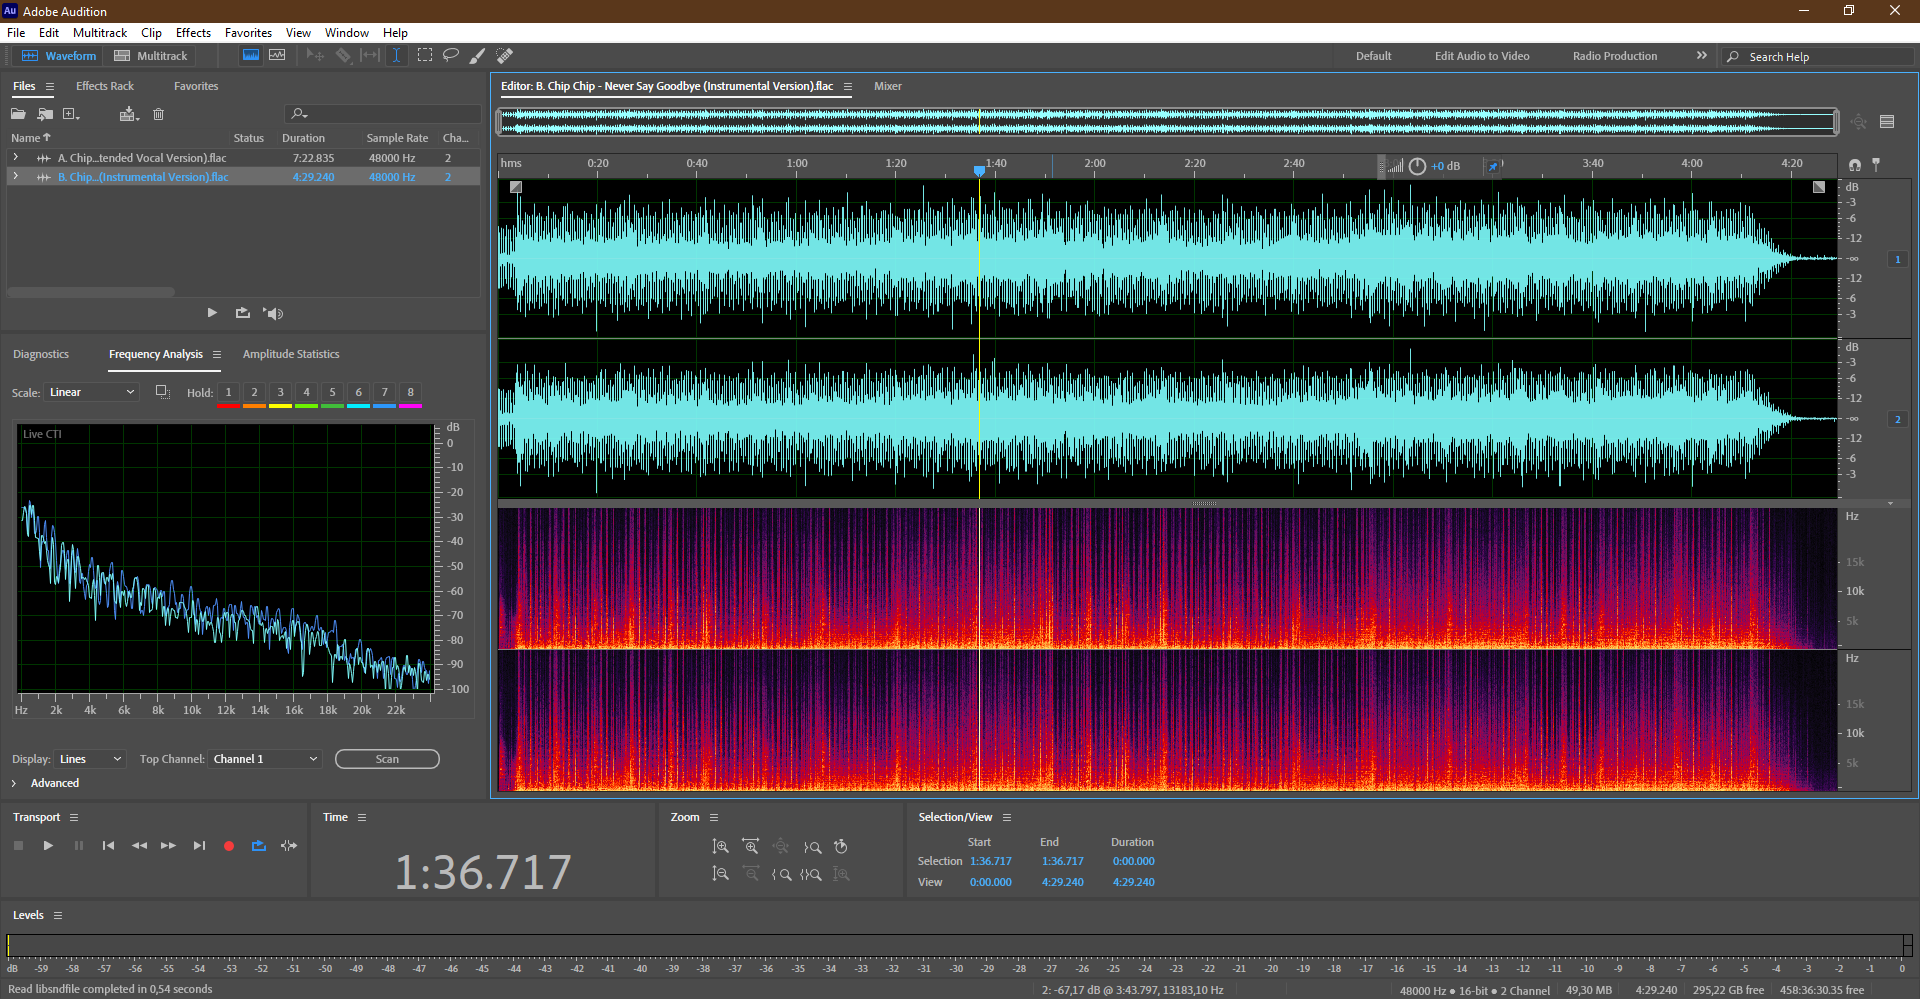The image size is (1920, 999).
Task: Select the Edit Audio to Video workspace
Action: pos(1482,56)
